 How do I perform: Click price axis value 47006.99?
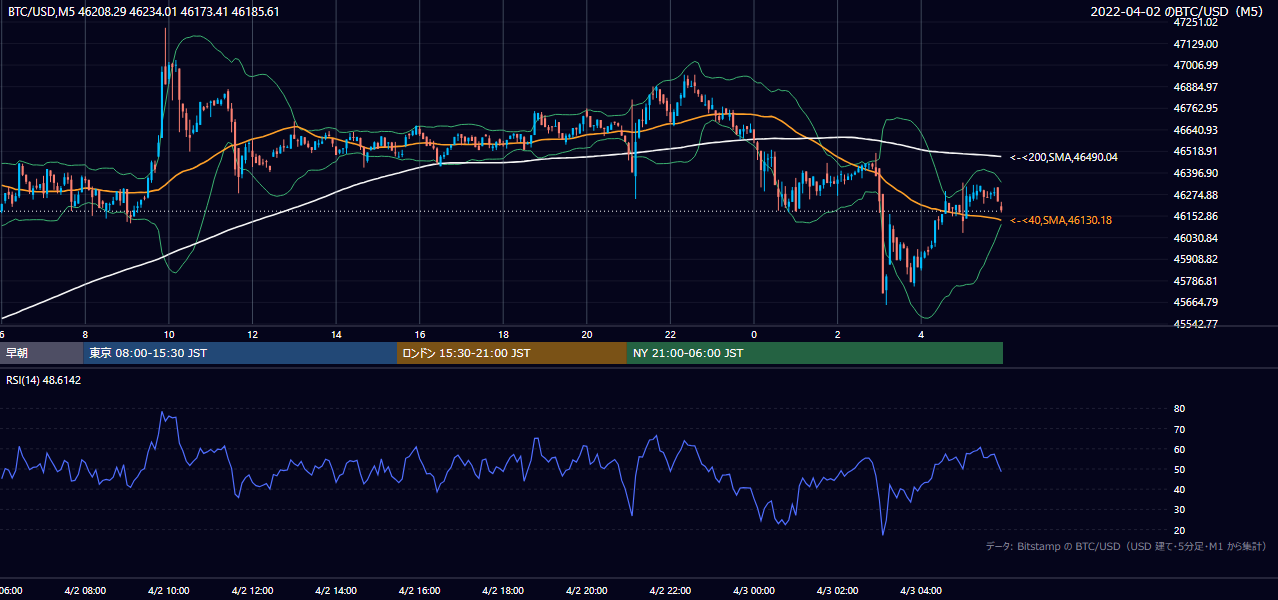(x=1195, y=65)
